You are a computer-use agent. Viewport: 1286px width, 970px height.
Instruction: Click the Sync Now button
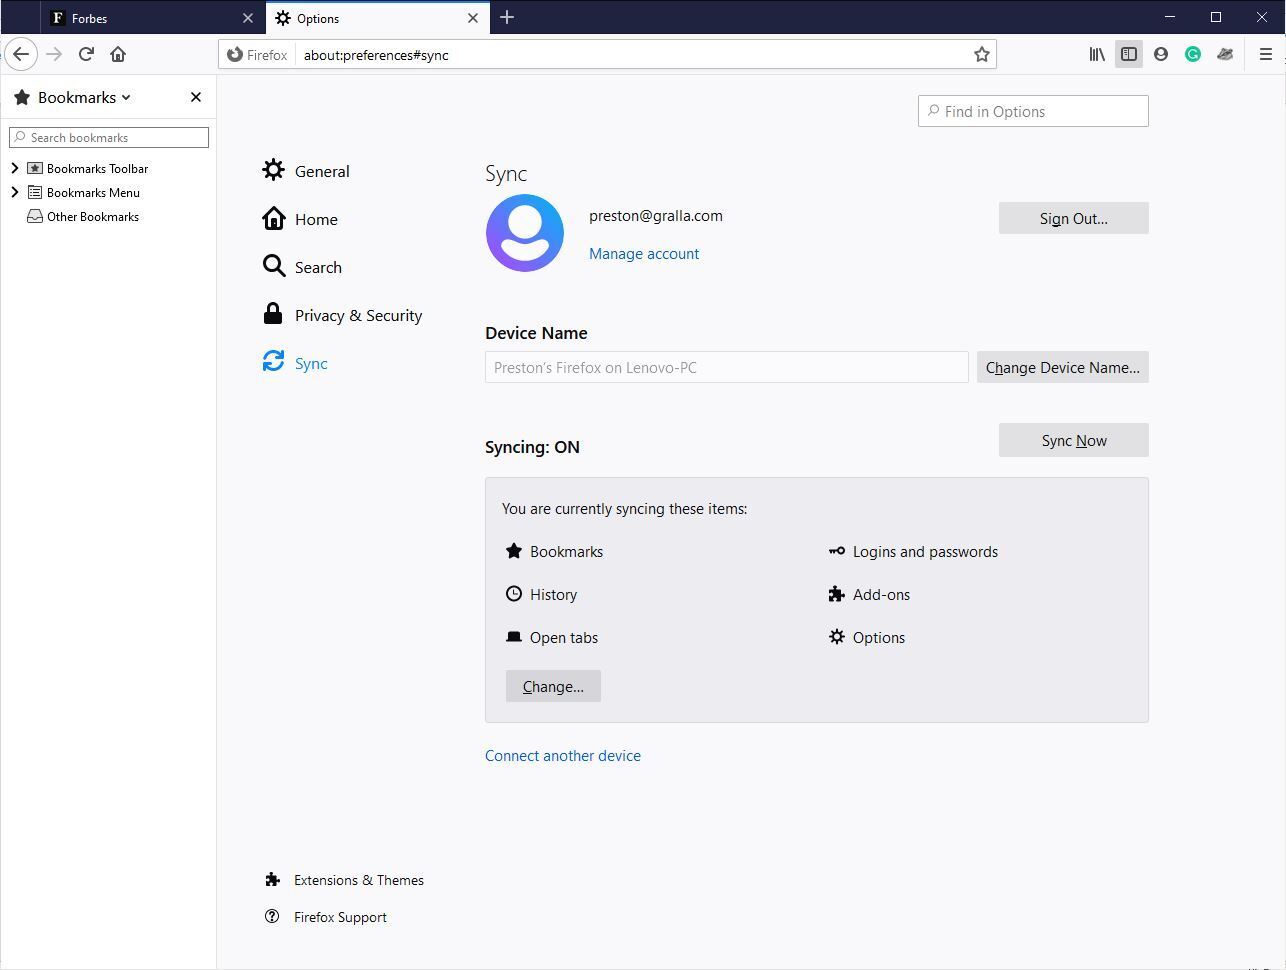click(1073, 440)
